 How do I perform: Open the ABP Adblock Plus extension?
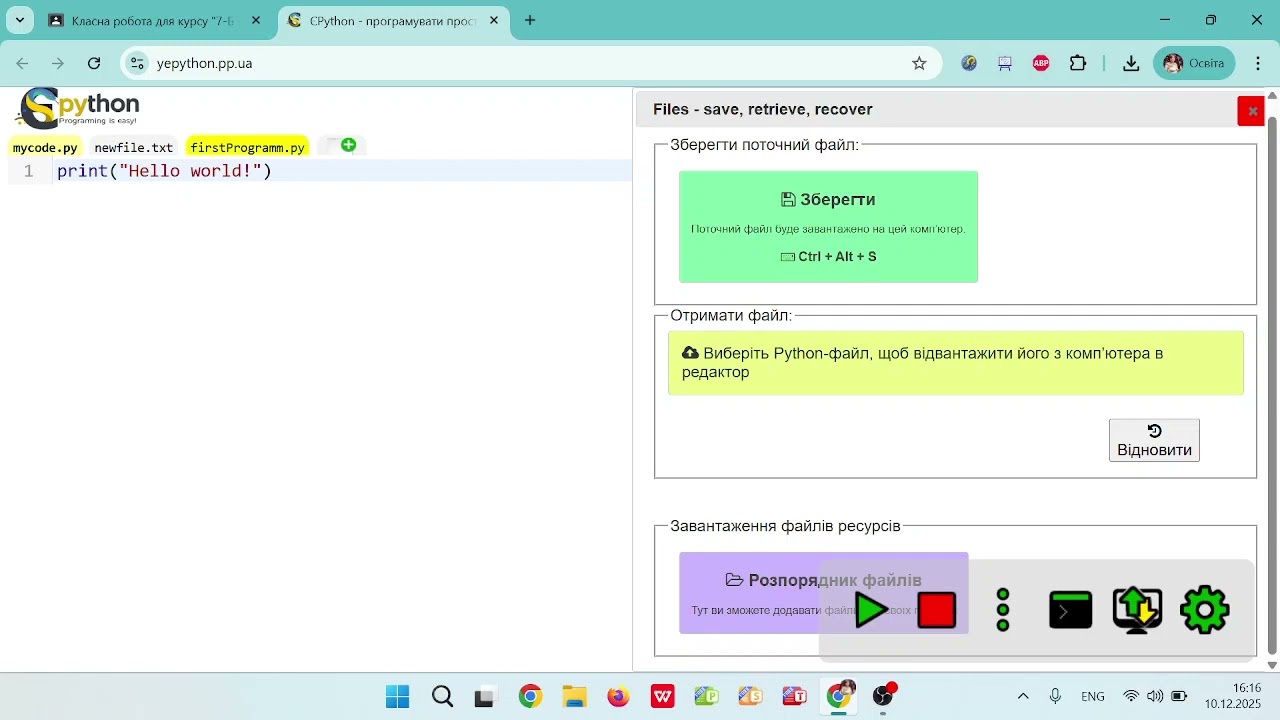coord(1041,63)
